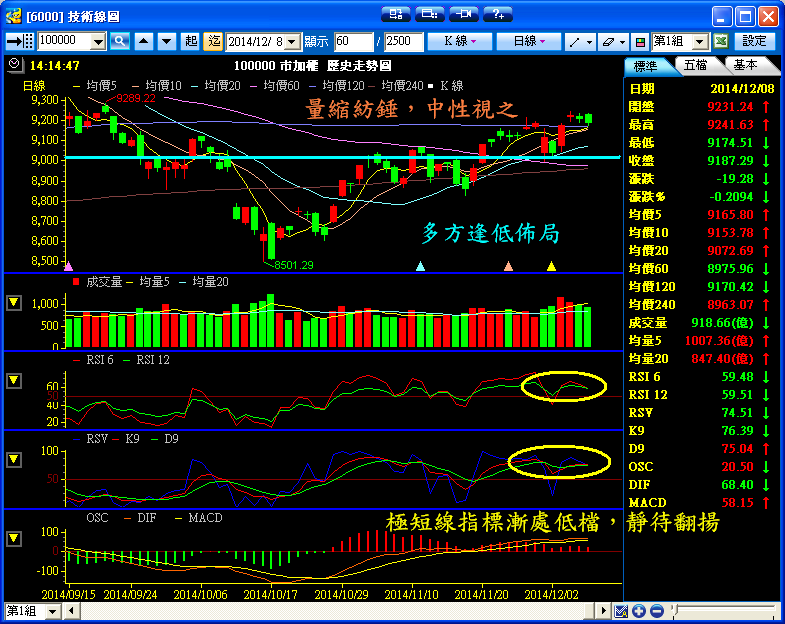Image resolution: width=785 pixels, height=624 pixels.
Task: Open the eraser tool menu
Action: click(x=611, y=41)
